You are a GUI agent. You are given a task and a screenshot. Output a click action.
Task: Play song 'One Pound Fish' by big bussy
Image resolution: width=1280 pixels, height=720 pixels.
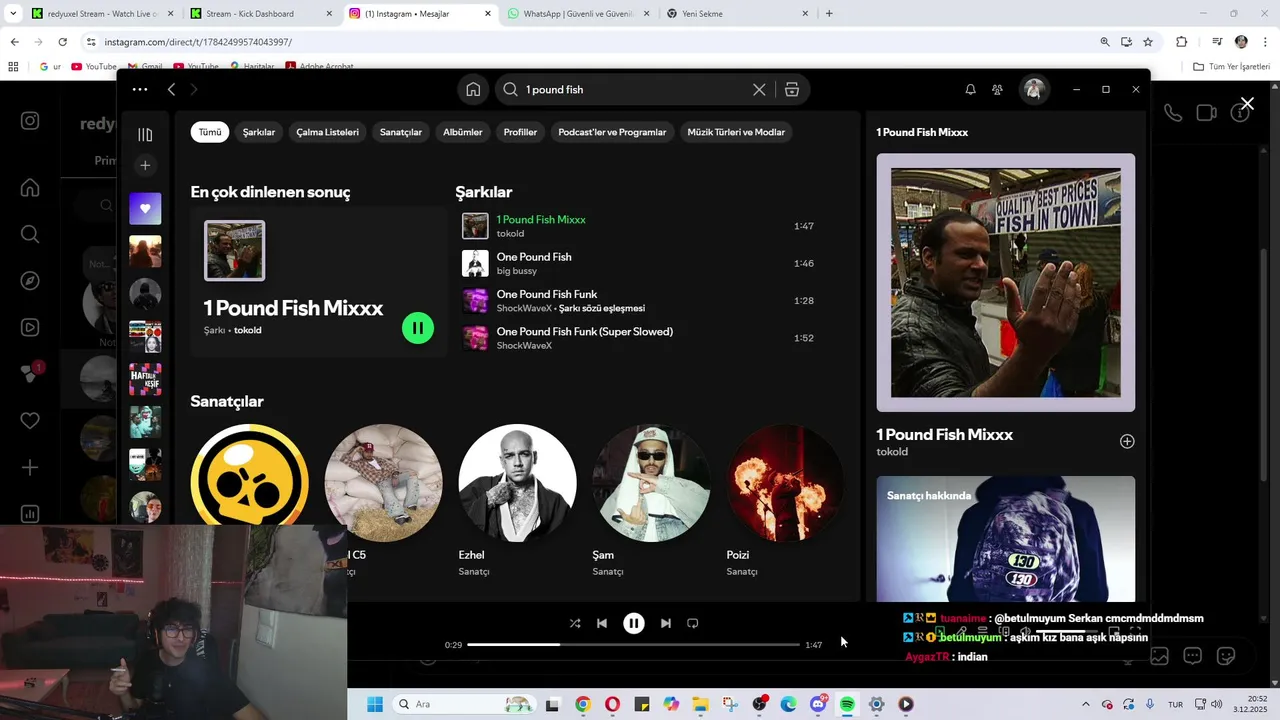[x=638, y=264]
